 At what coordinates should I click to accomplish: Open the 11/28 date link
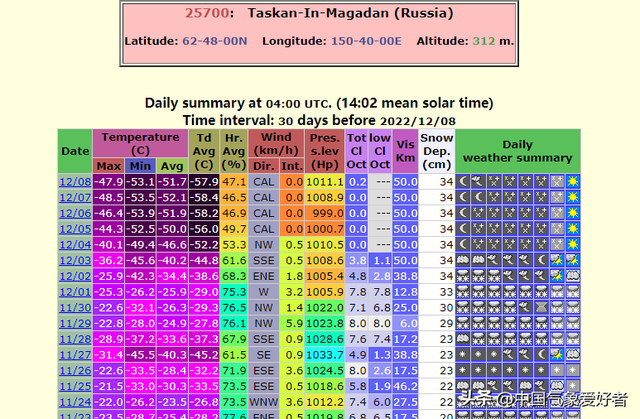pyautogui.click(x=75, y=339)
